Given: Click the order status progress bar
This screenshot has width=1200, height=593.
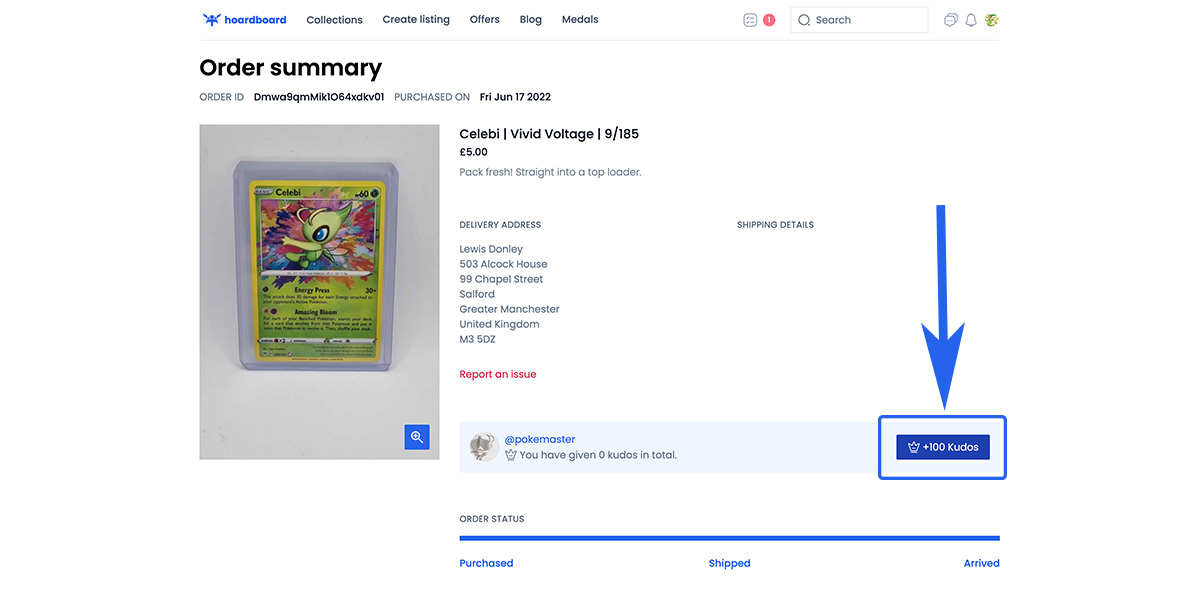Looking at the screenshot, I should coord(729,538).
